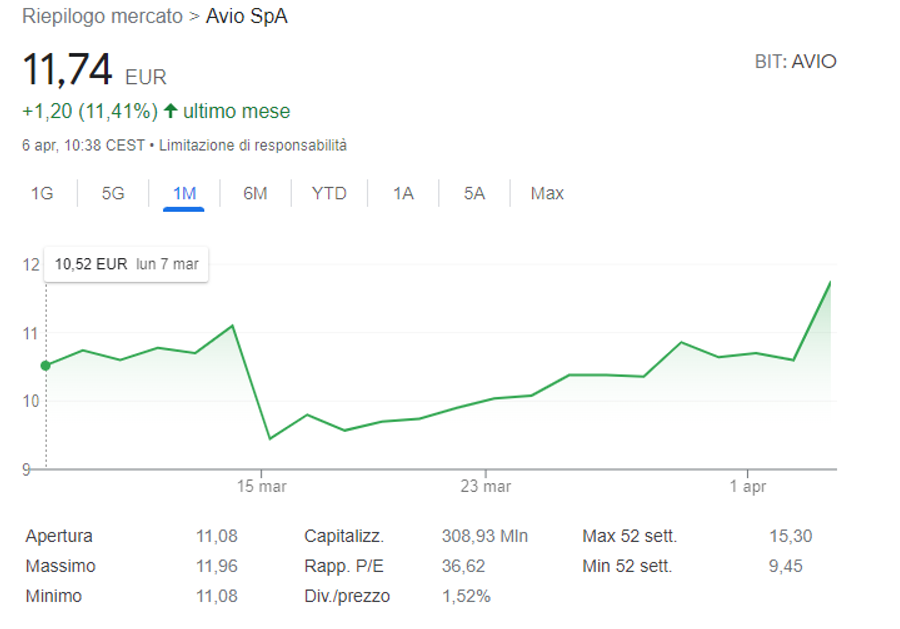Click the chart peak at right end
This screenshot has height=629, width=900.
pyautogui.click(x=830, y=282)
